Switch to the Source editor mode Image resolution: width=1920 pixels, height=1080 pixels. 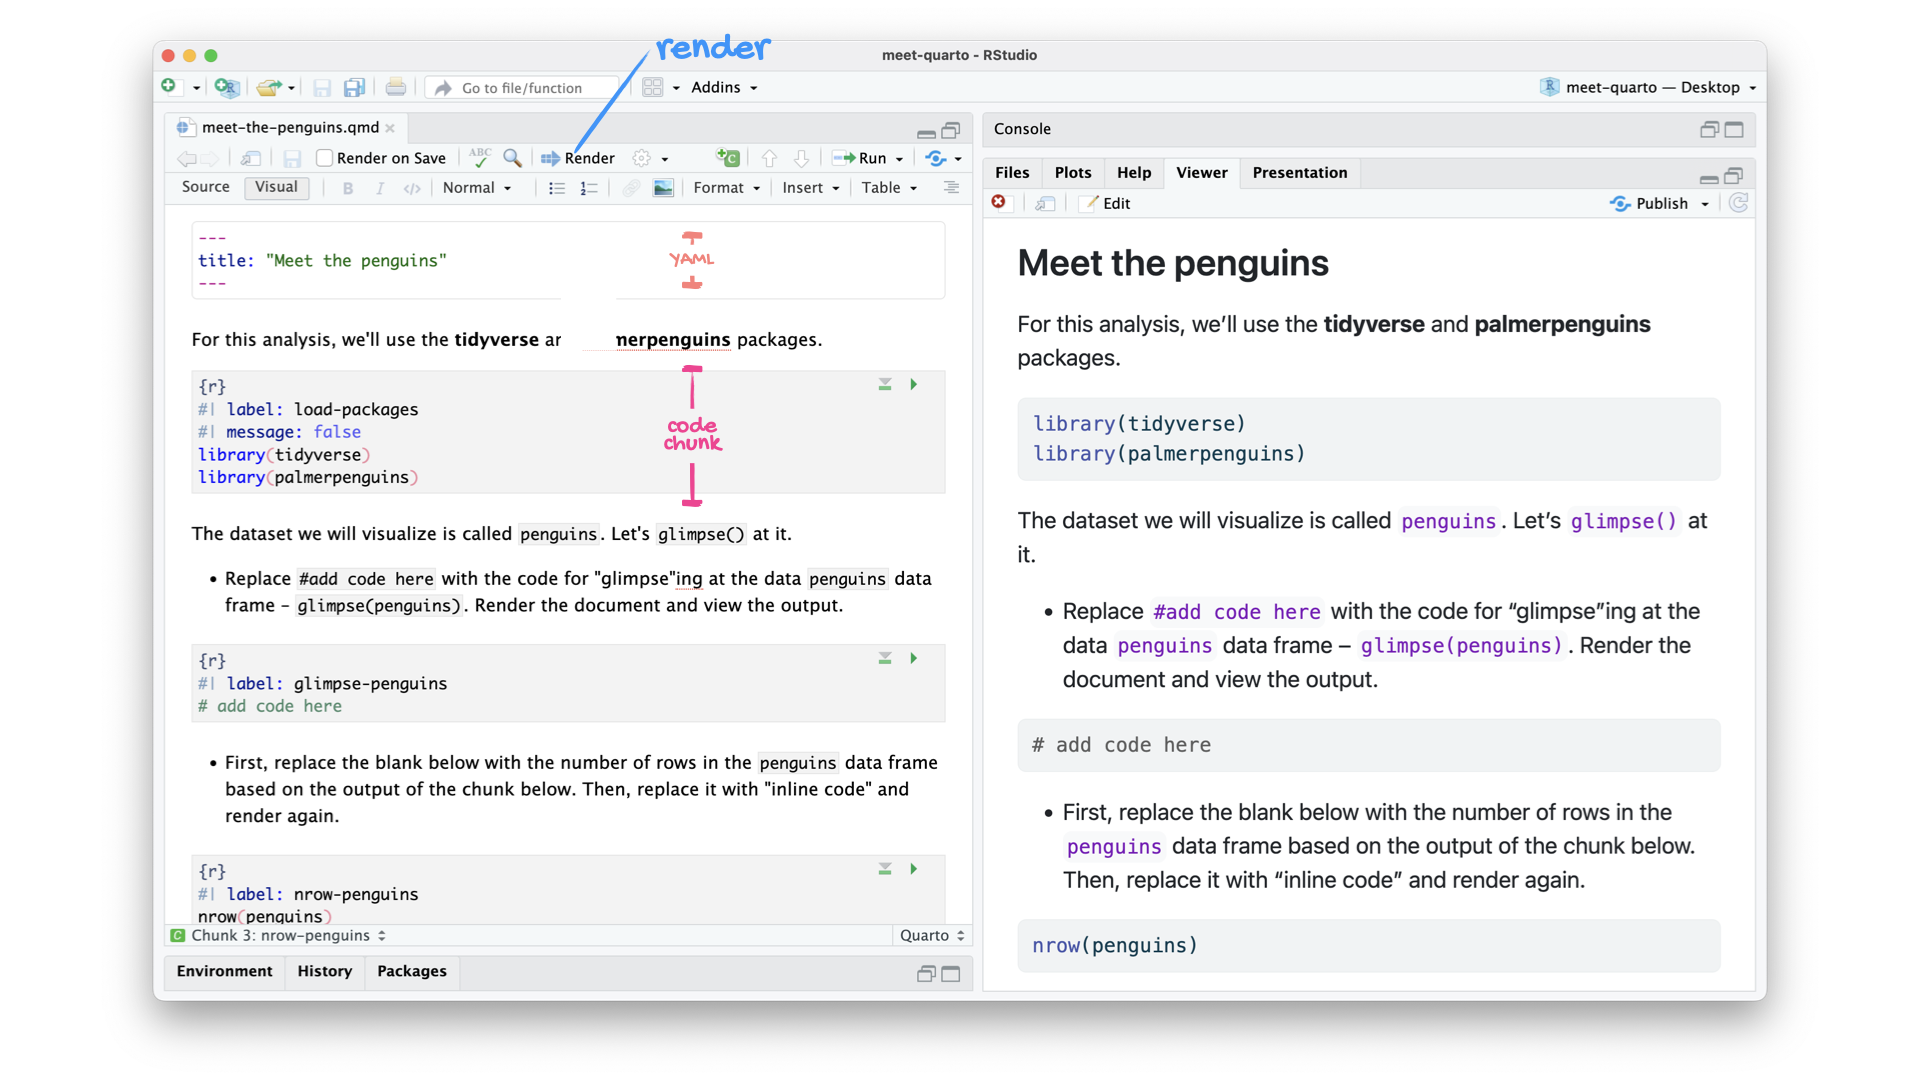pyautogui.click(x=206, y=187)
